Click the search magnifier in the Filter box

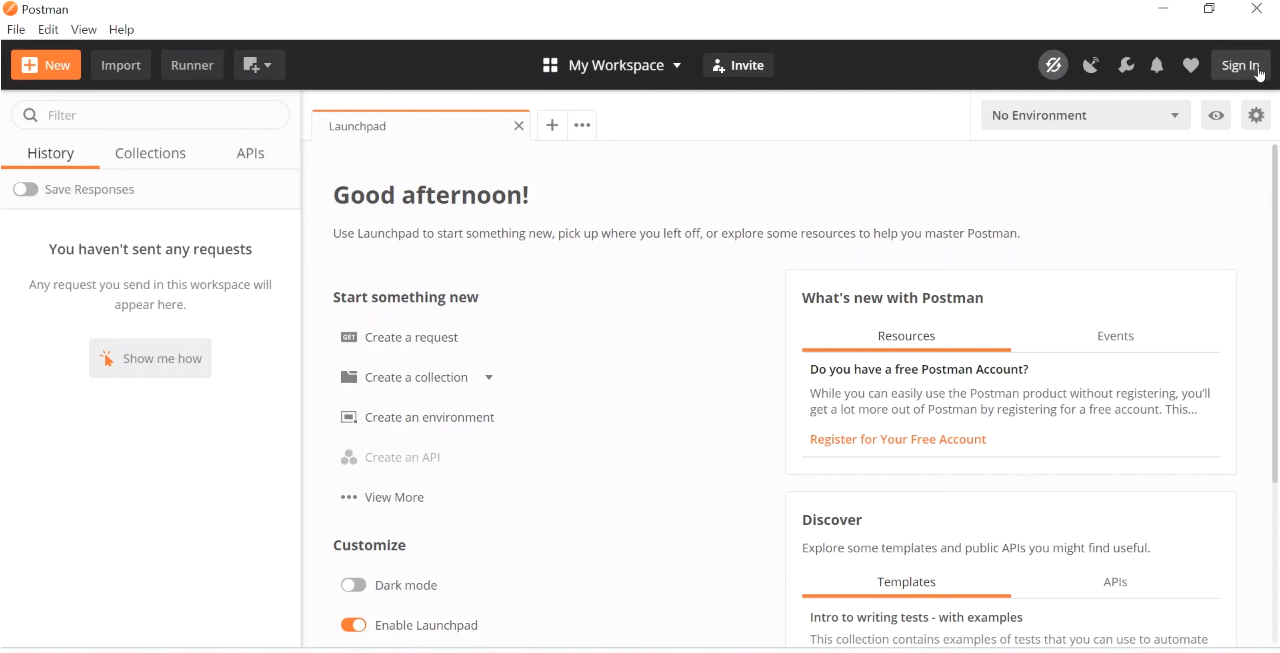pos(30,115)
